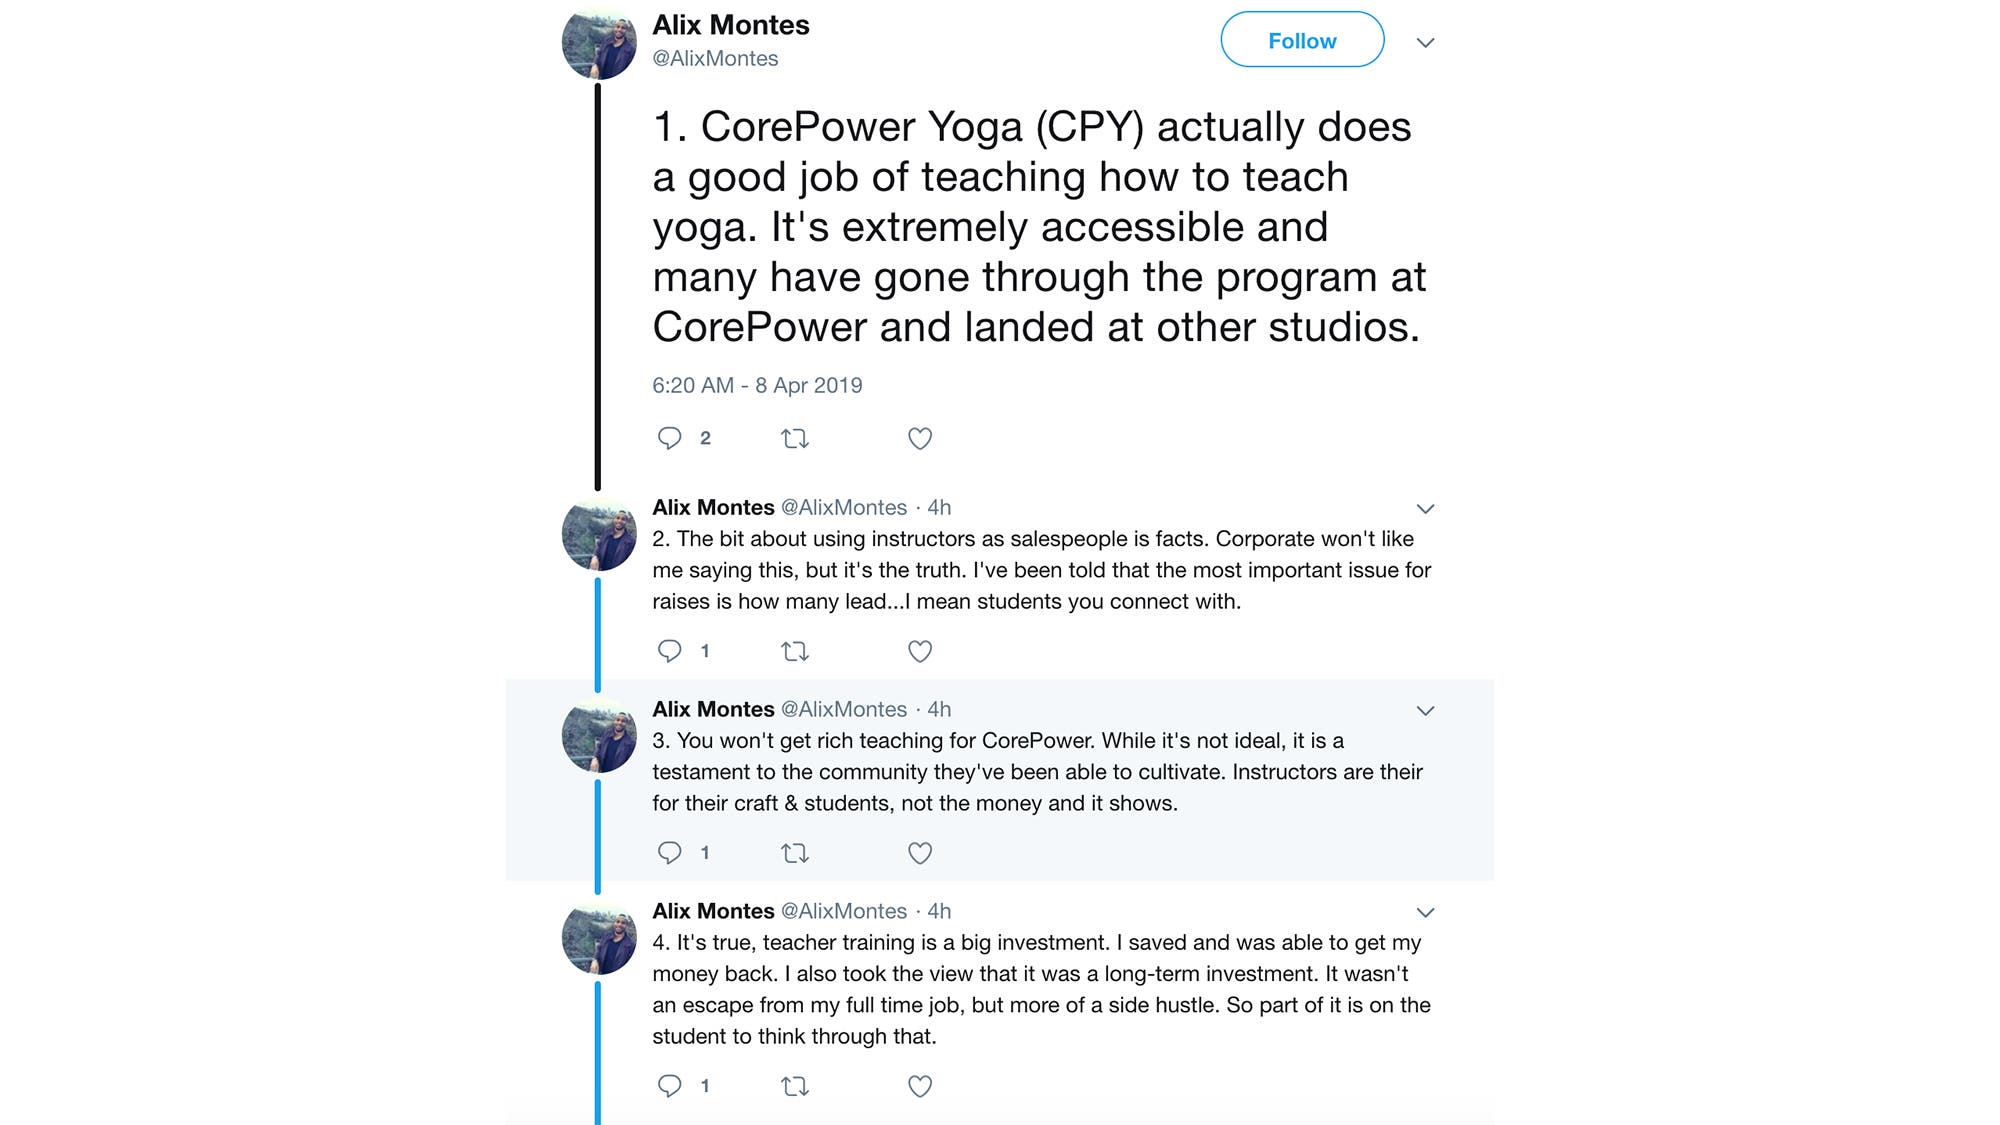Reply to tweet 2 about salespeople

pyautogui.click(x=669, y=651)
